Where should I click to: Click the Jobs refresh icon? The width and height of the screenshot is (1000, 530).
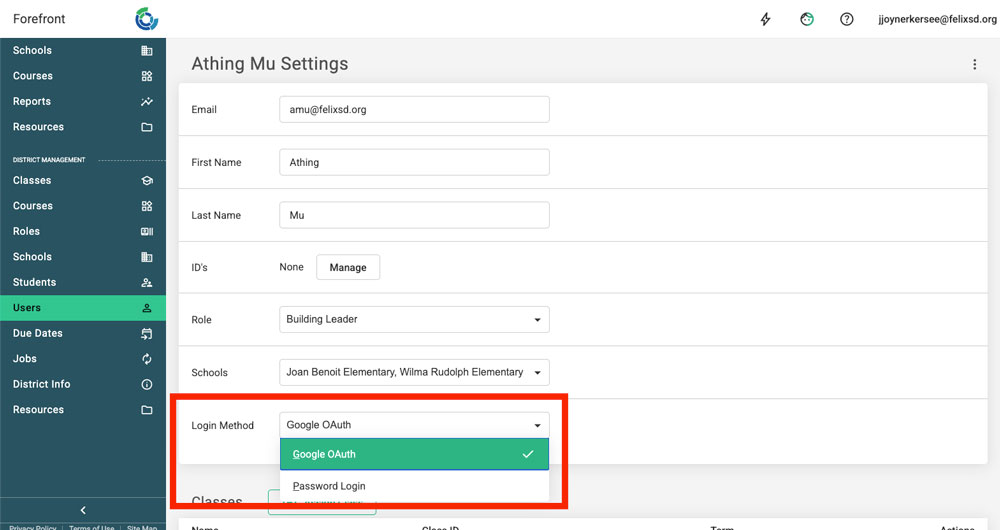coord(147,359)
